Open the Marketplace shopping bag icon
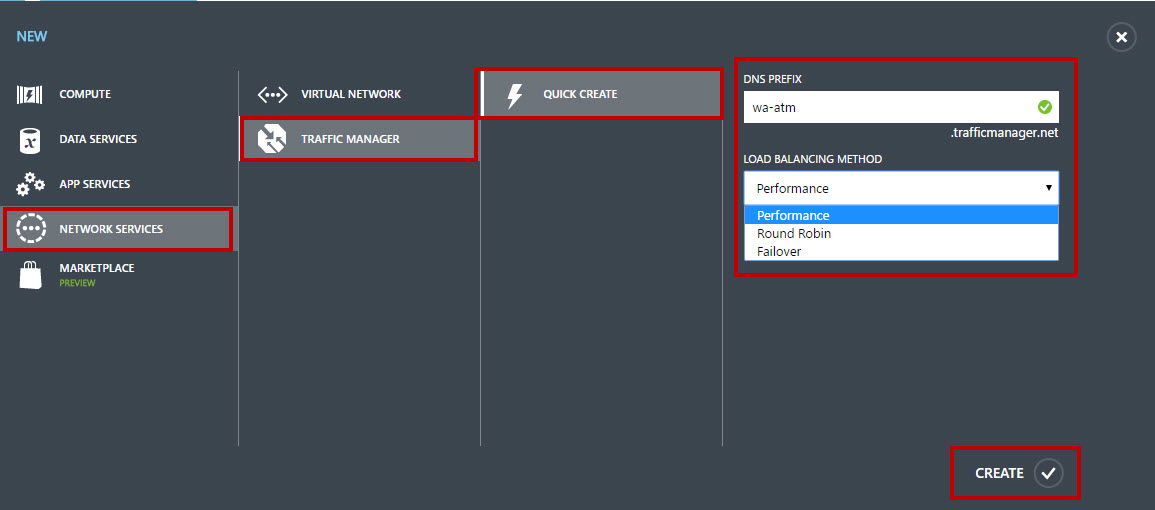The width and height of the screenshot is (1155, 510). (29, 275)
